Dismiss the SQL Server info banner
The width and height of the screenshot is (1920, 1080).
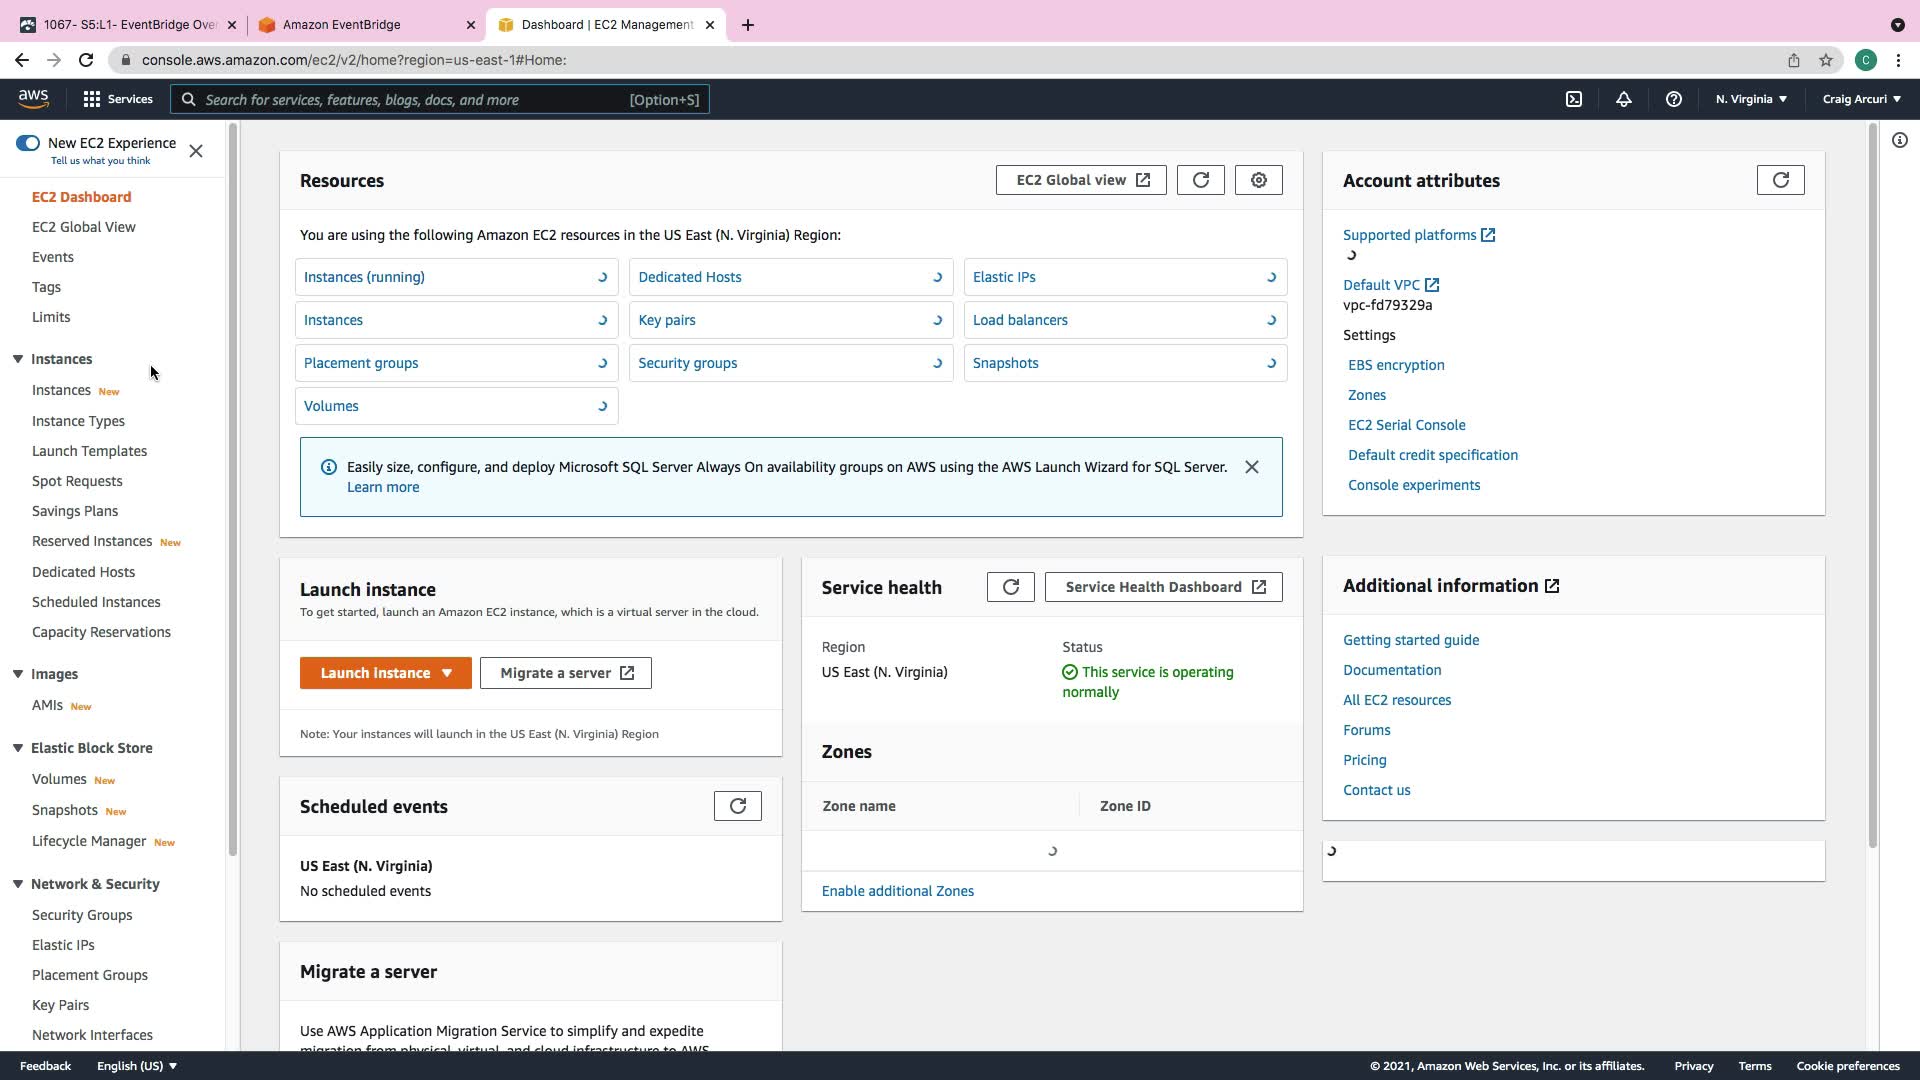point(1252,467)
